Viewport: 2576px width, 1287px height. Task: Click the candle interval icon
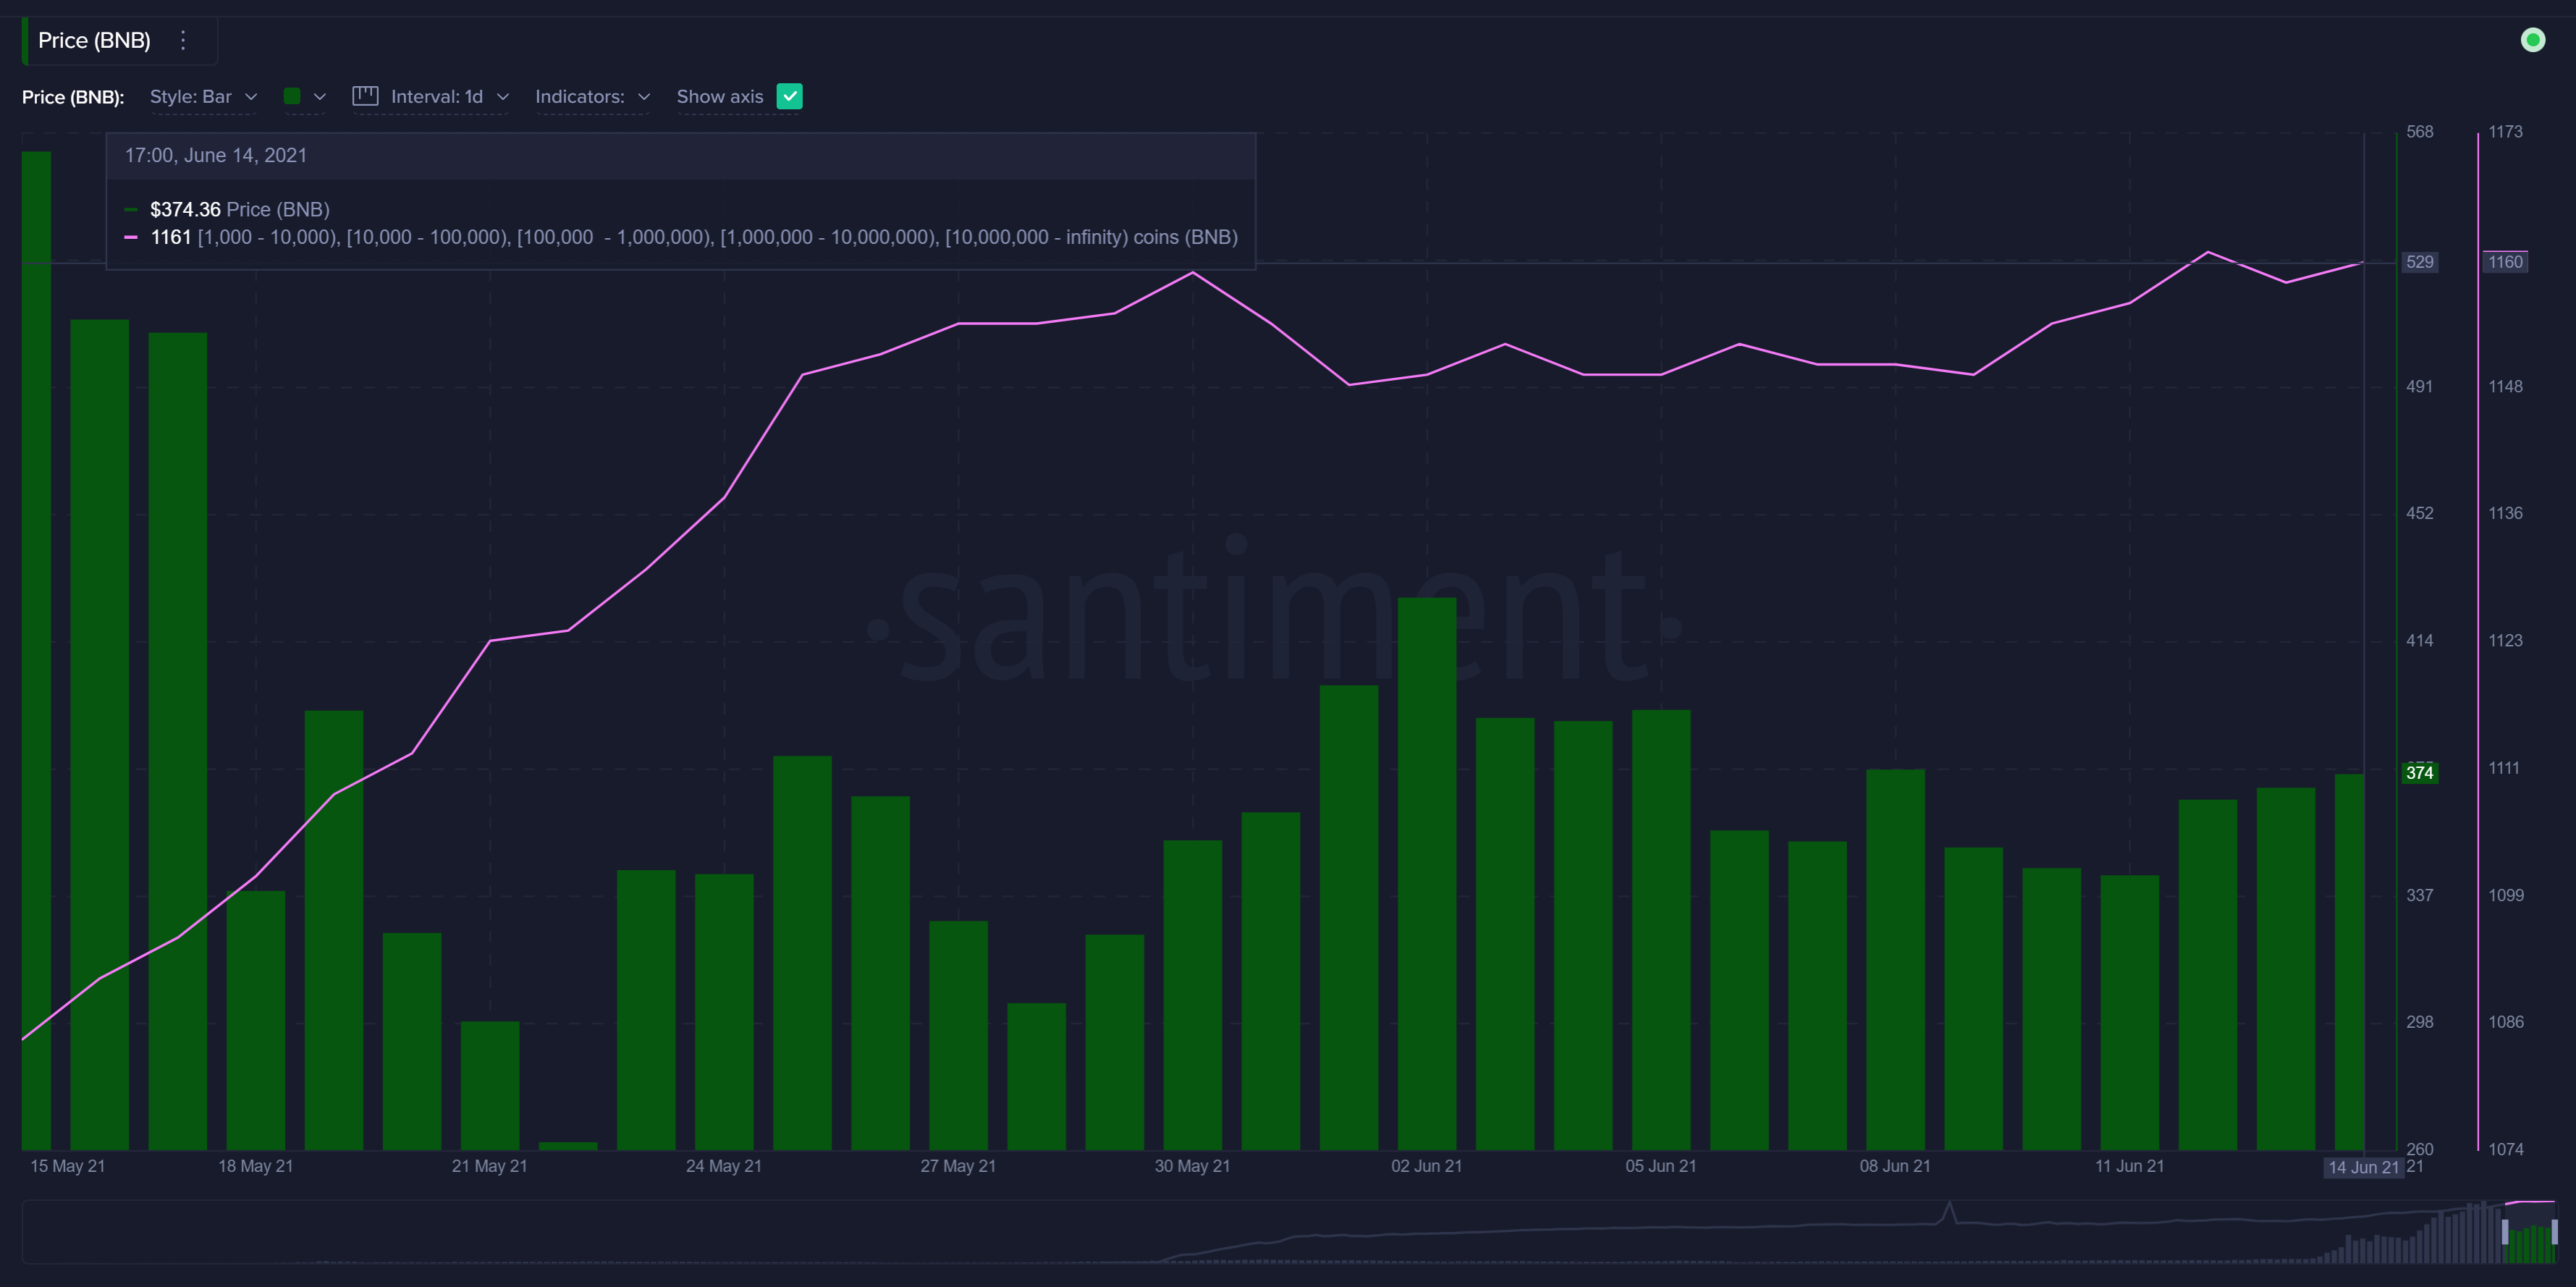point(365,96)
